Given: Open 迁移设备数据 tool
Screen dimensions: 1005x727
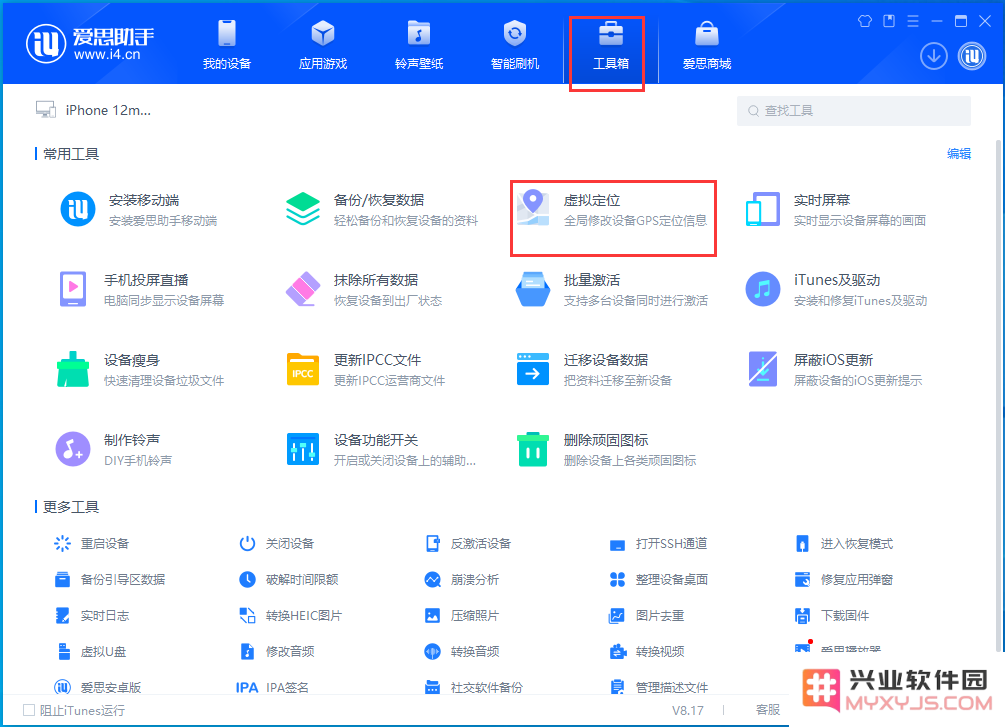Looking at the screenshot, I should pyautogui.click(x=595, y=370).
